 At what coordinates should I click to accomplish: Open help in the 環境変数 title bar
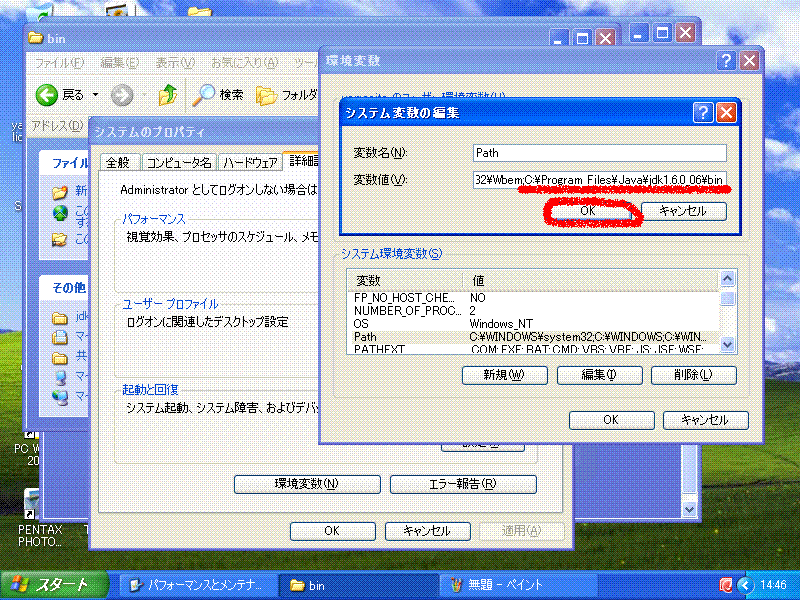pyautogui.click(x=726, y=61)
